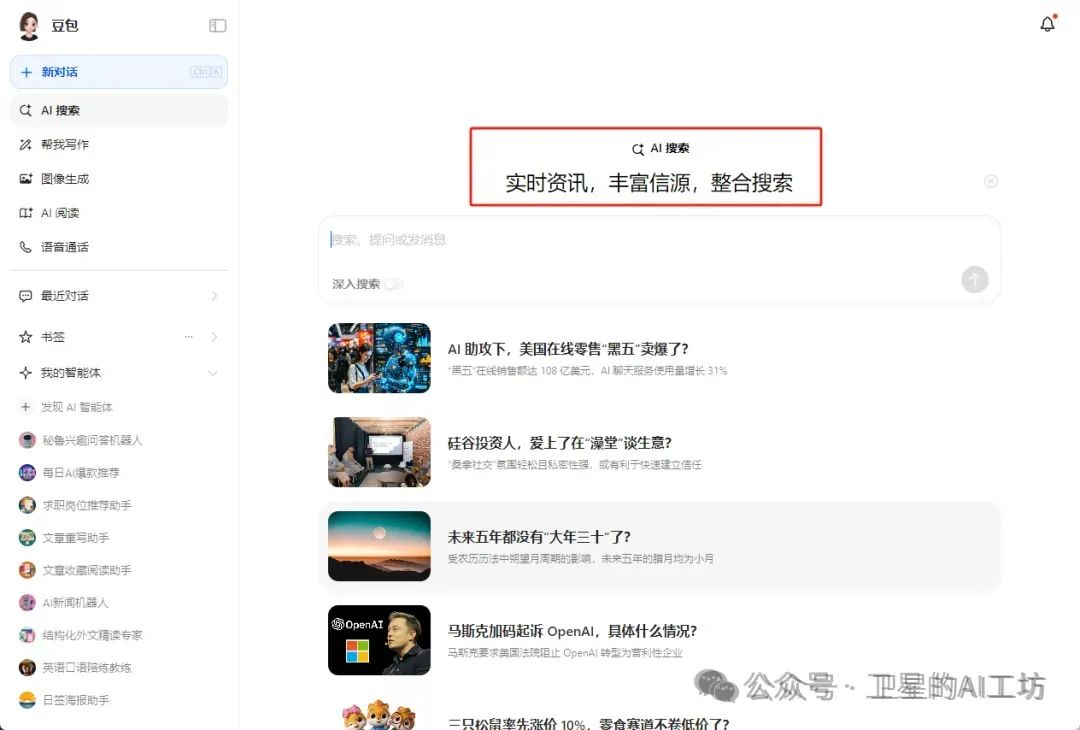
Task: Open the 三只松鼠率先涨价 news headline
Action: [588, 723]
